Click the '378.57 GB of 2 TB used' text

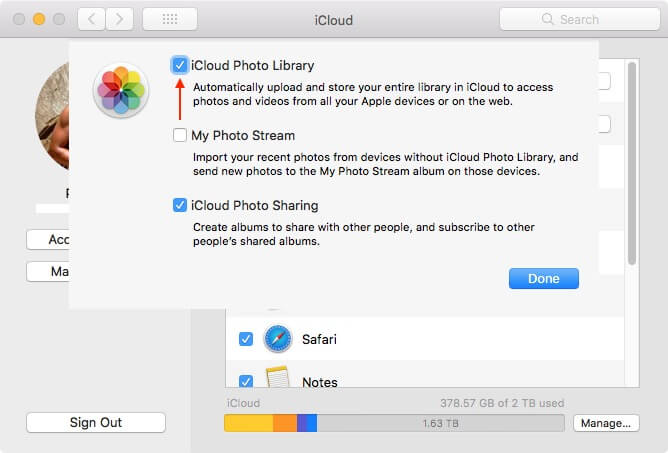coord(502,403)
